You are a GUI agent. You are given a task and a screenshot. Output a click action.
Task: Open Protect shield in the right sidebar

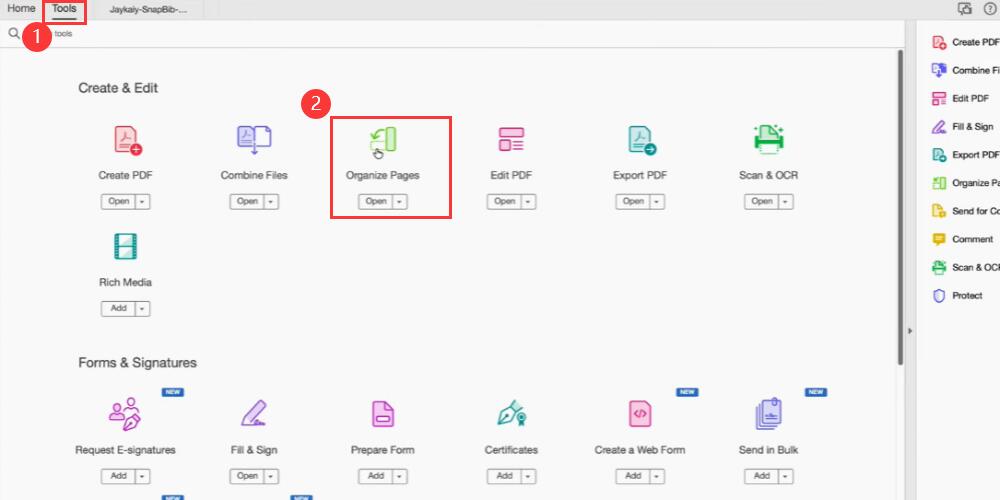958,296
